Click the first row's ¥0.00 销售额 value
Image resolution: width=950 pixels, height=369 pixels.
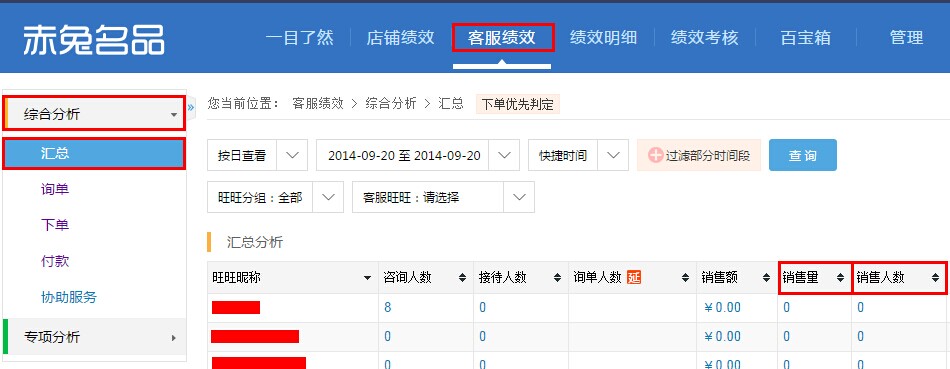(722, 307)
